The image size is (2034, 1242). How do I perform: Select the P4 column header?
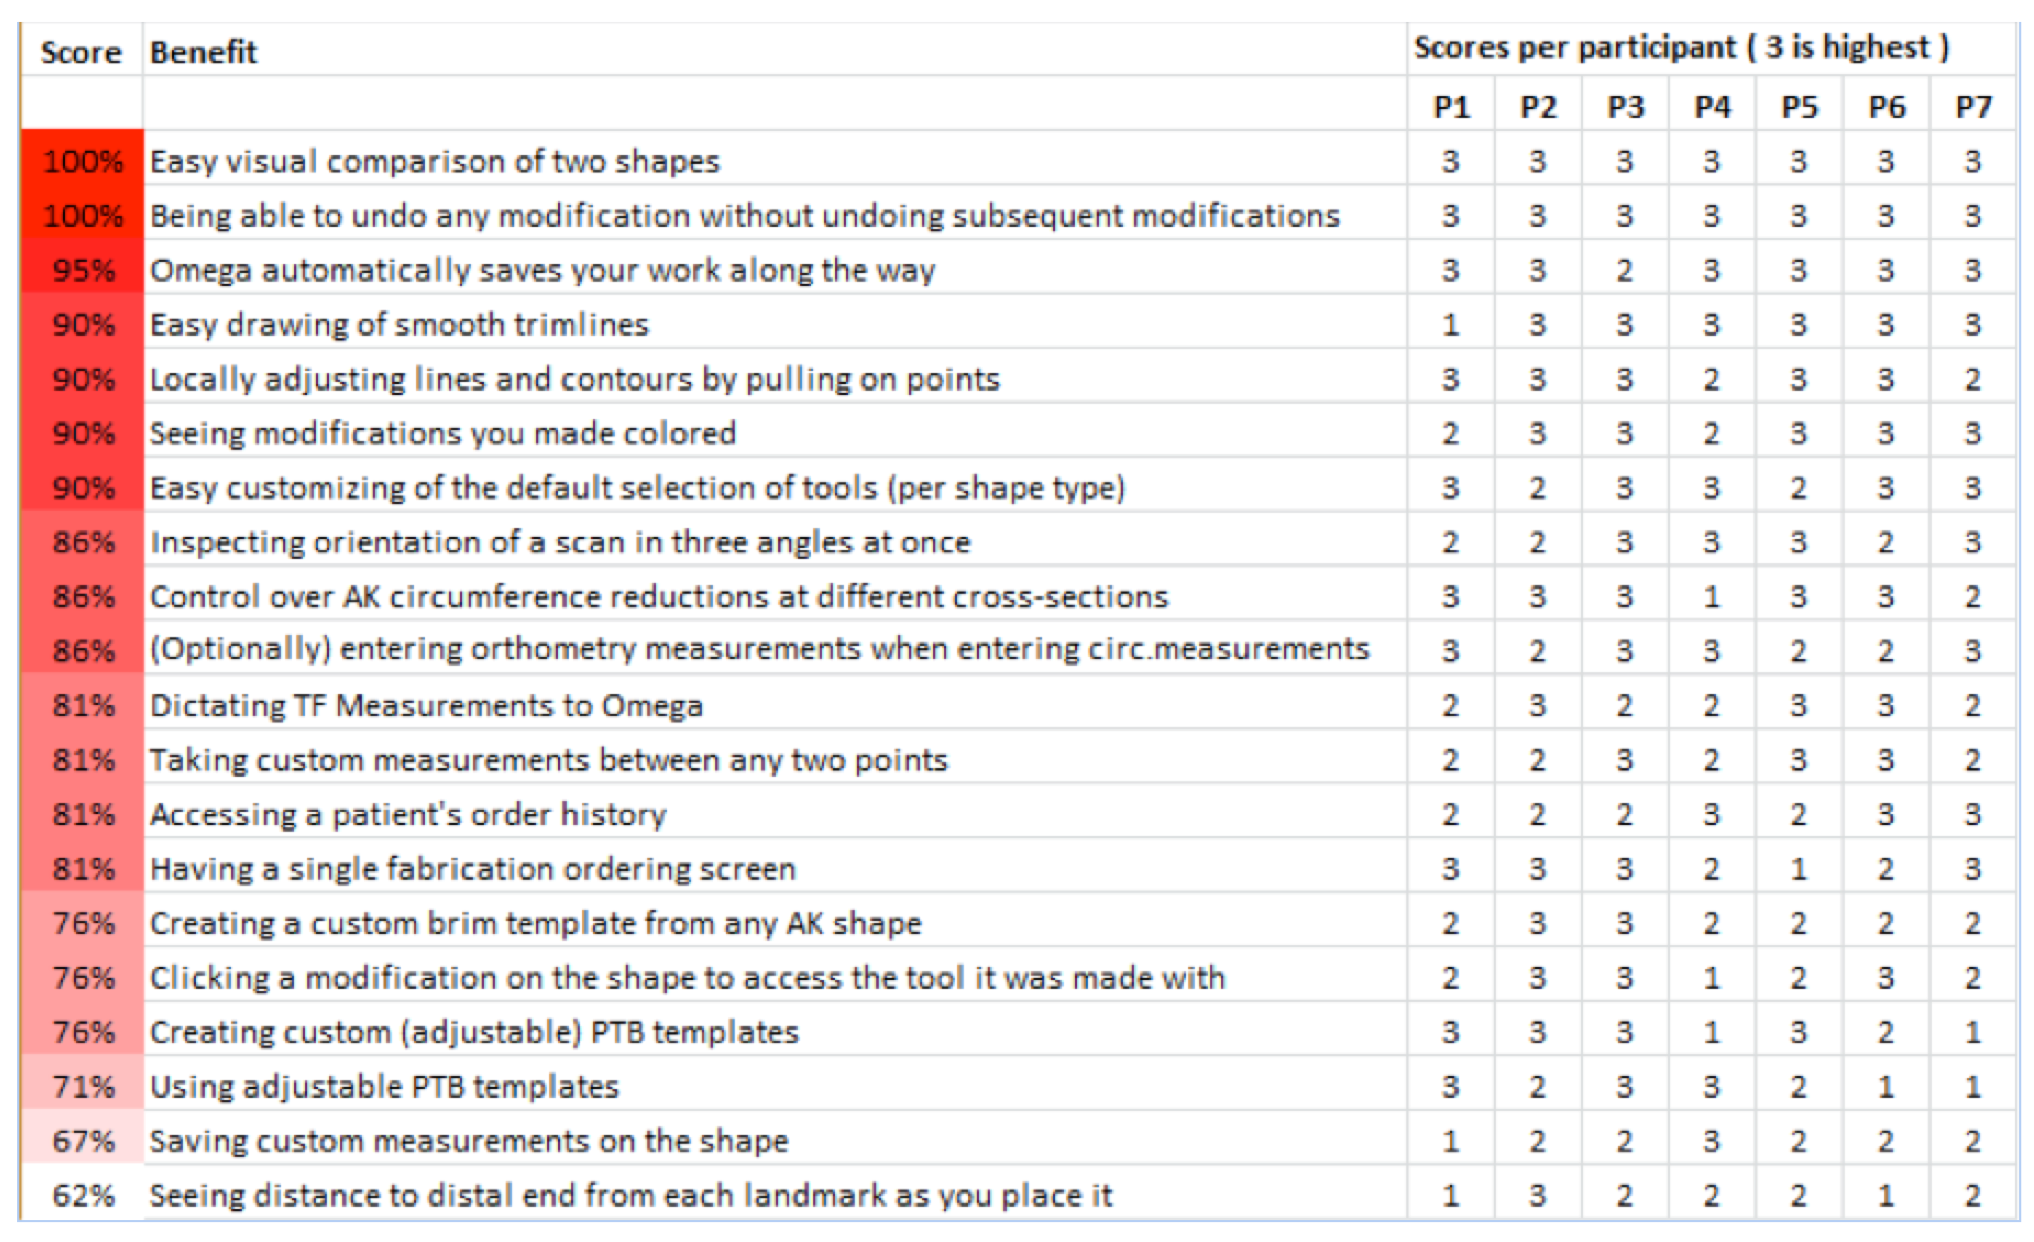1712,107
